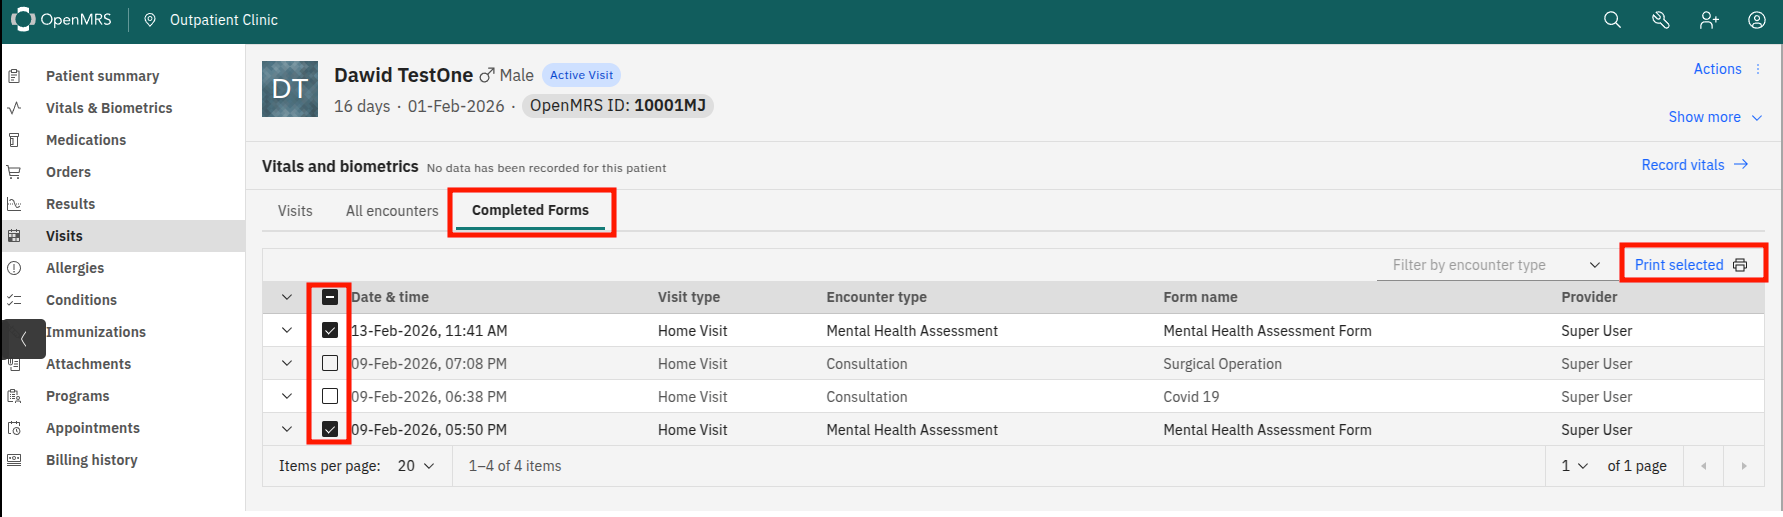Open the Items per page dropdown
Viewport: 1783px width, 517px height.
[x=416, y=466]
